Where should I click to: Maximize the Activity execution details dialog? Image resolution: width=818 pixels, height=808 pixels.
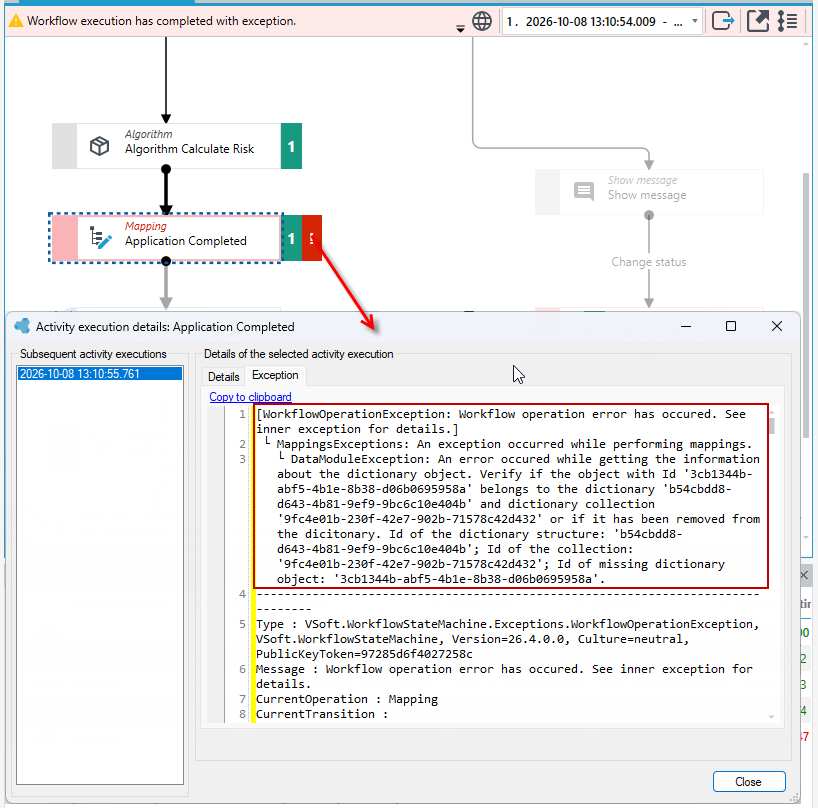tap(731, 327)
